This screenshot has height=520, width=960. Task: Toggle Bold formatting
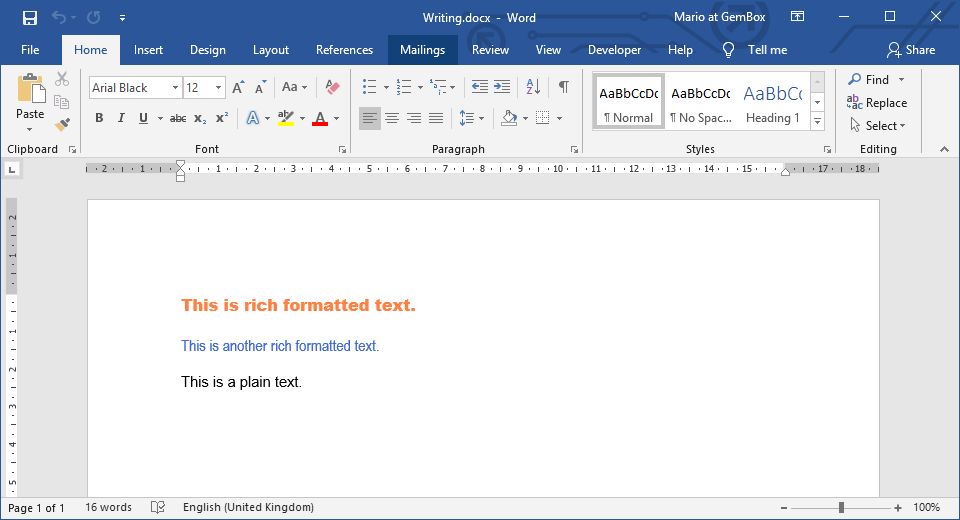(99, 118)
